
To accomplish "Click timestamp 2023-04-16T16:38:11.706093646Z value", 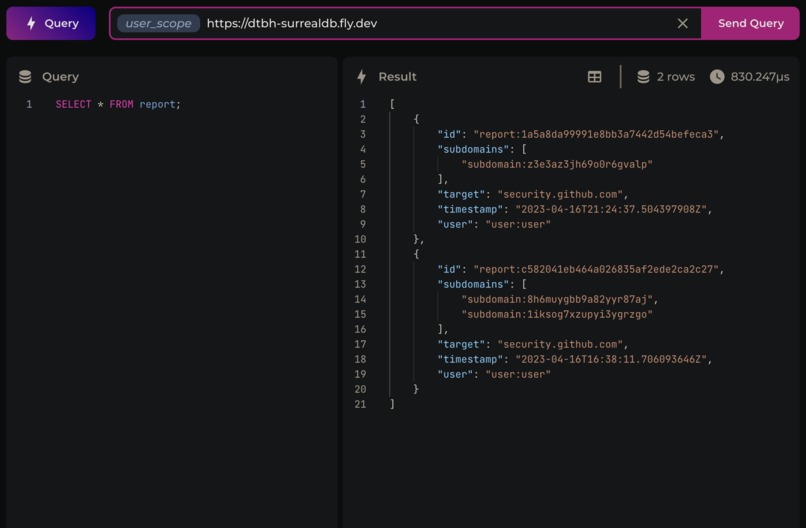I will 611,359.
